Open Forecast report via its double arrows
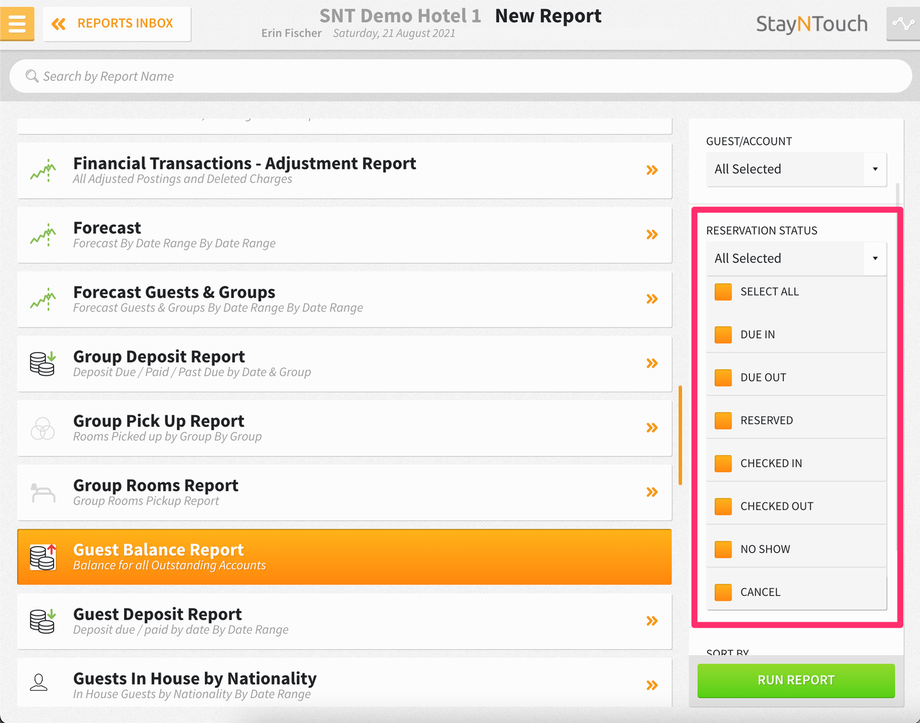 652,235
